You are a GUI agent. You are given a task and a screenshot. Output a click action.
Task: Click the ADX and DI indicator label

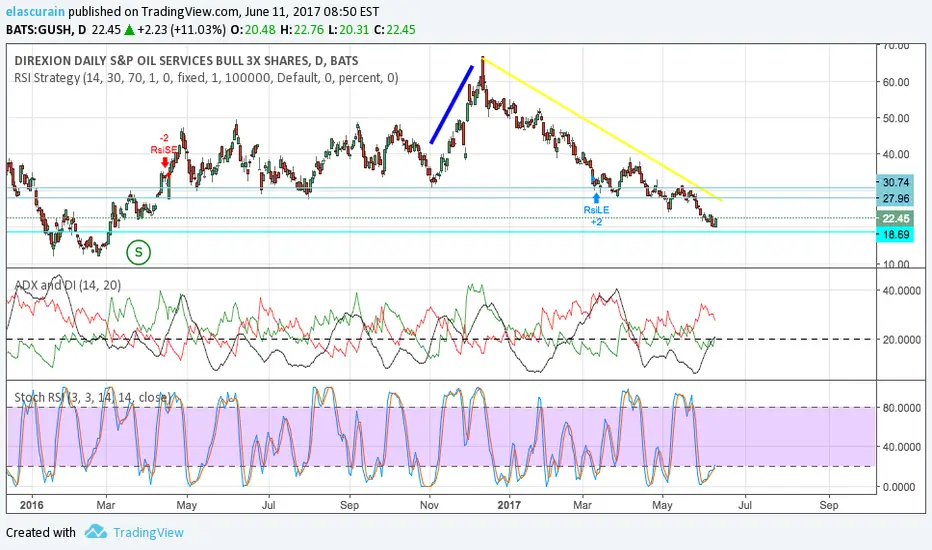68,285
